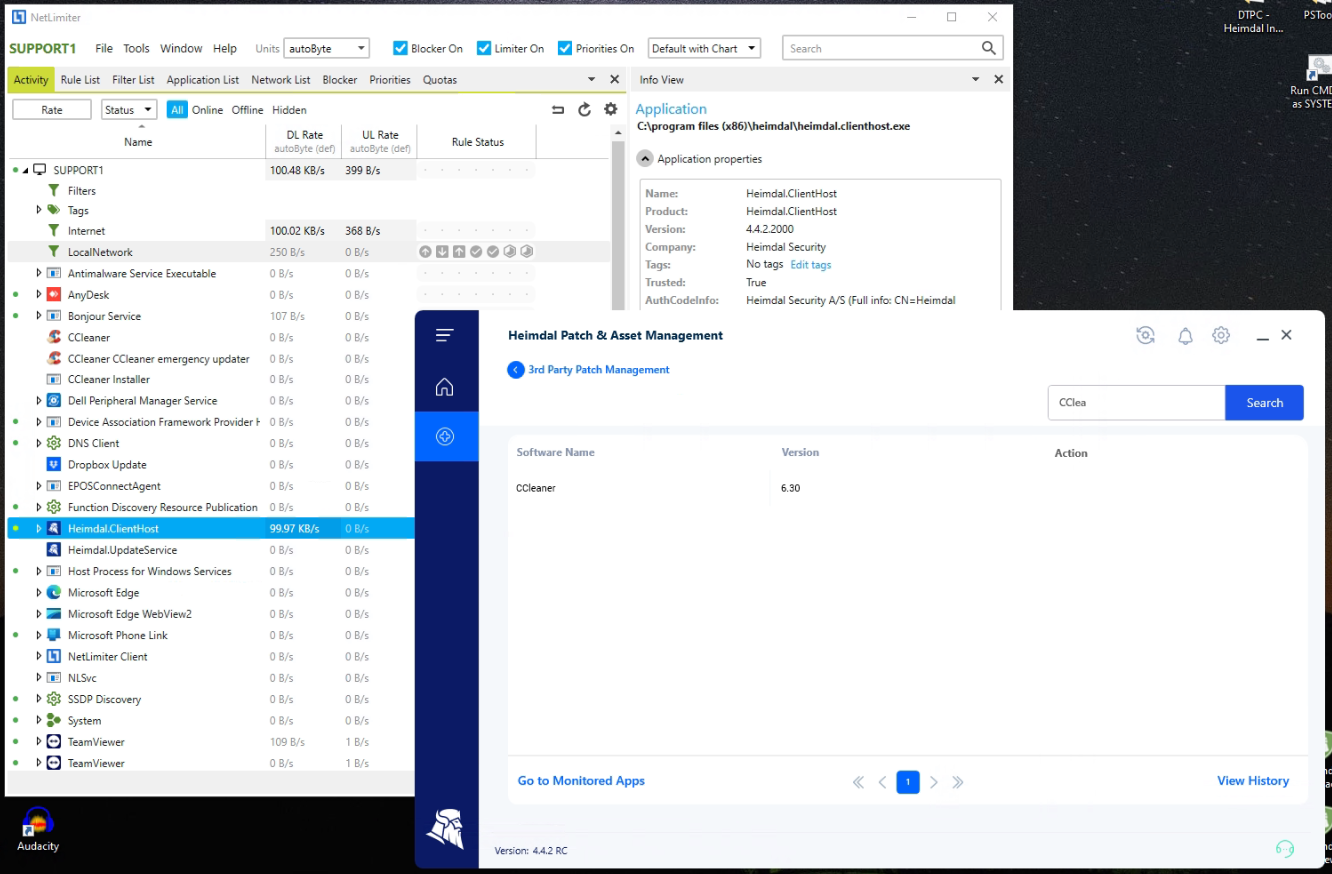Click the Go to Monitored Apps link
The image size is (1332, 874).
click(x=581, y=781)
